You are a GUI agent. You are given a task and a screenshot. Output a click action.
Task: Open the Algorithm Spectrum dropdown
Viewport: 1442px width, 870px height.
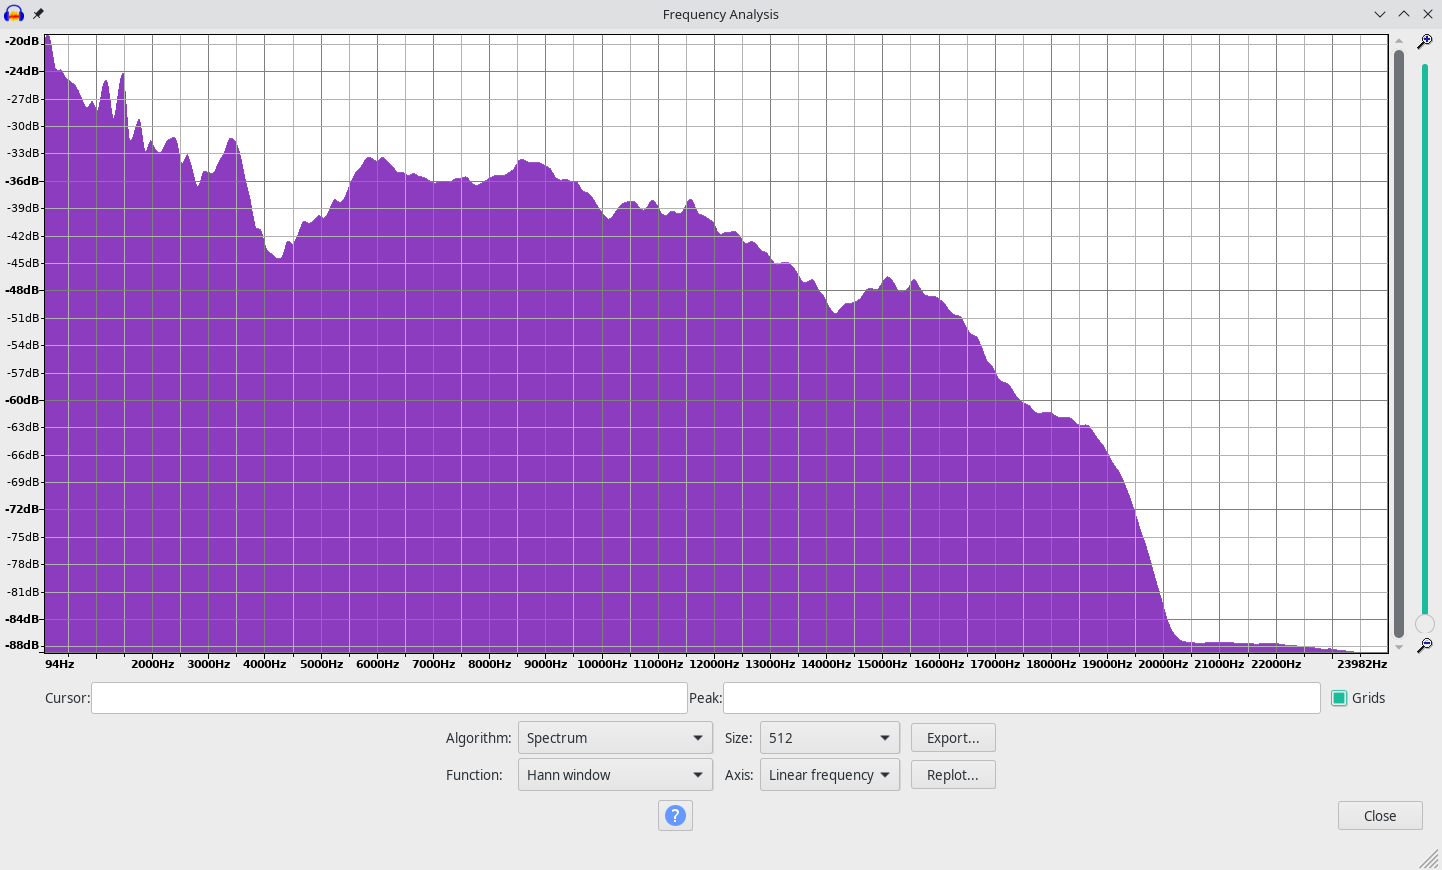point(615,738)
